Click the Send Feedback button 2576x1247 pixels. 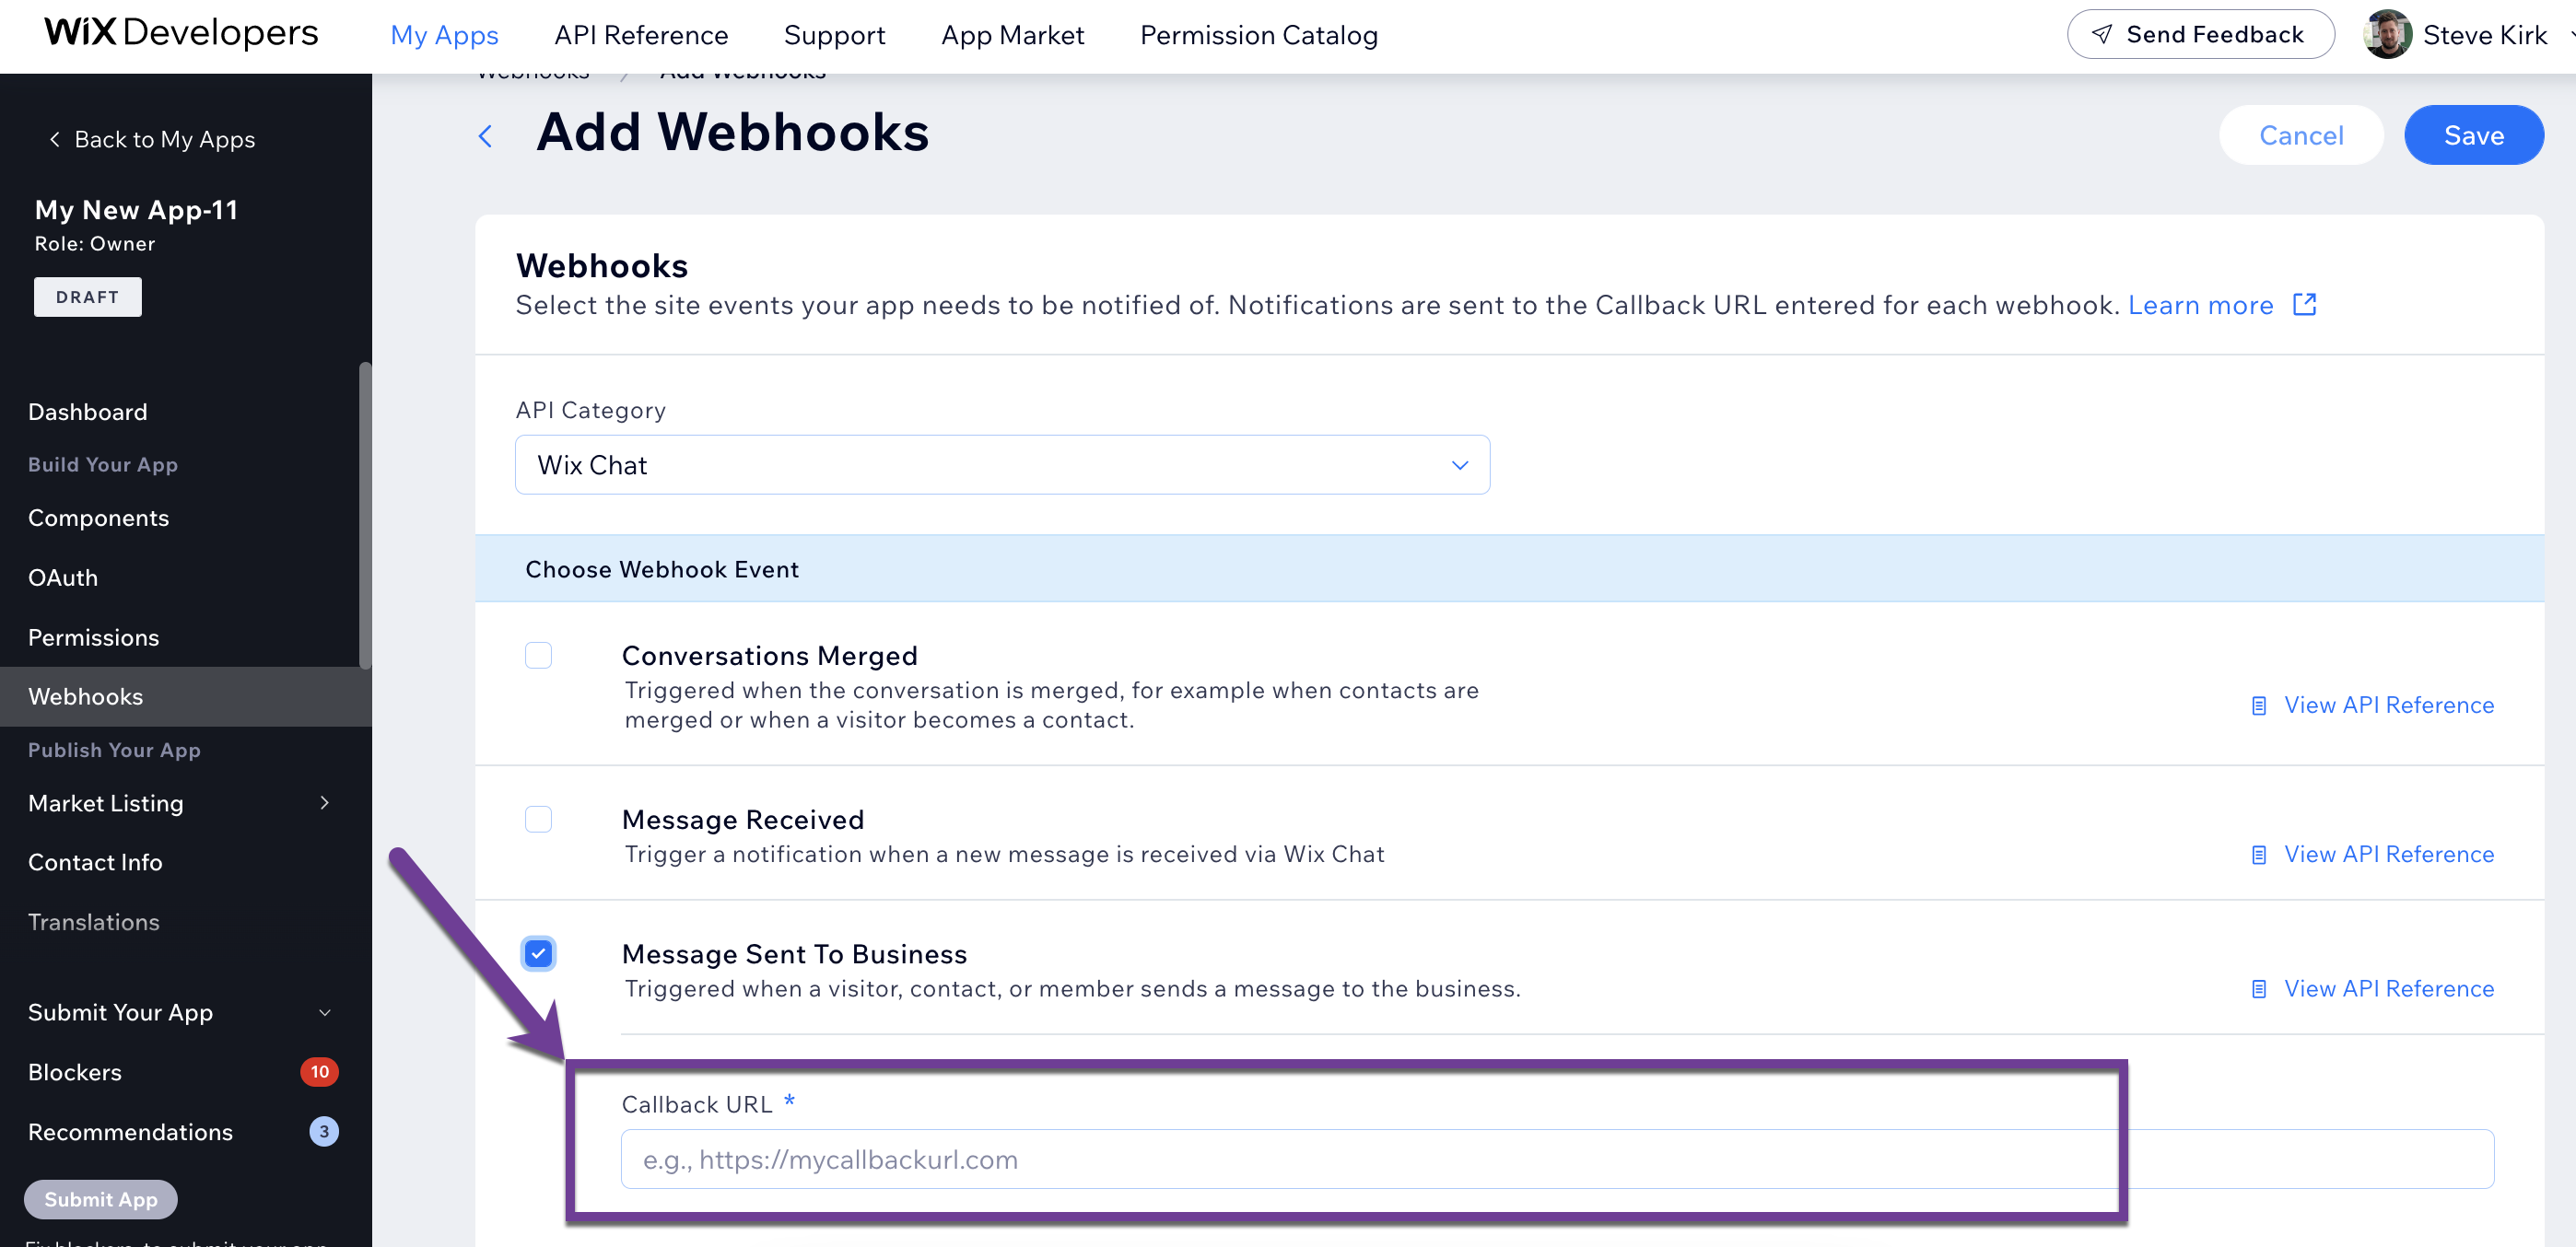click(2200, 35)
